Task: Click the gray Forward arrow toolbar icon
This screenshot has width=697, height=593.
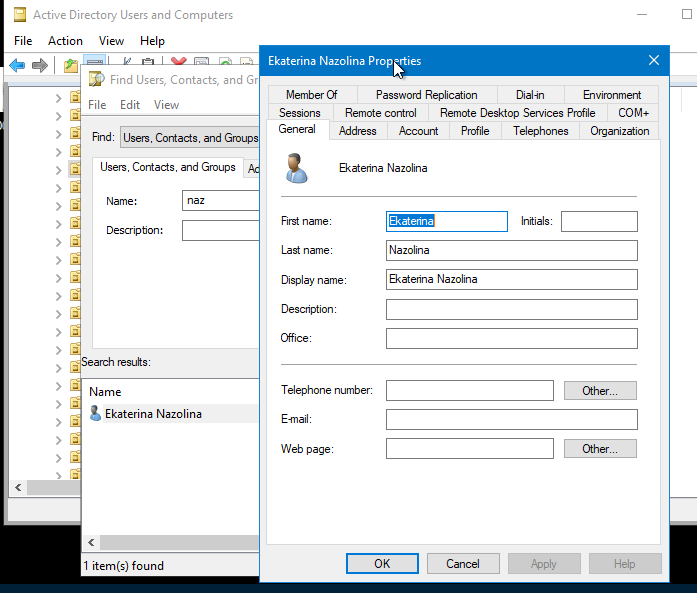Action: tap(40, 66)
